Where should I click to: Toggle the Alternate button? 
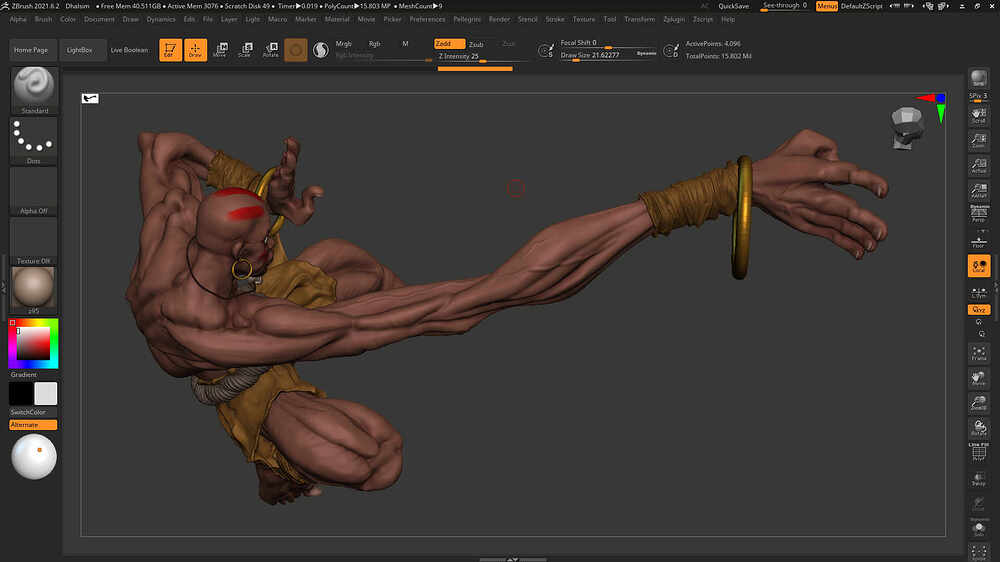[33, 425]
